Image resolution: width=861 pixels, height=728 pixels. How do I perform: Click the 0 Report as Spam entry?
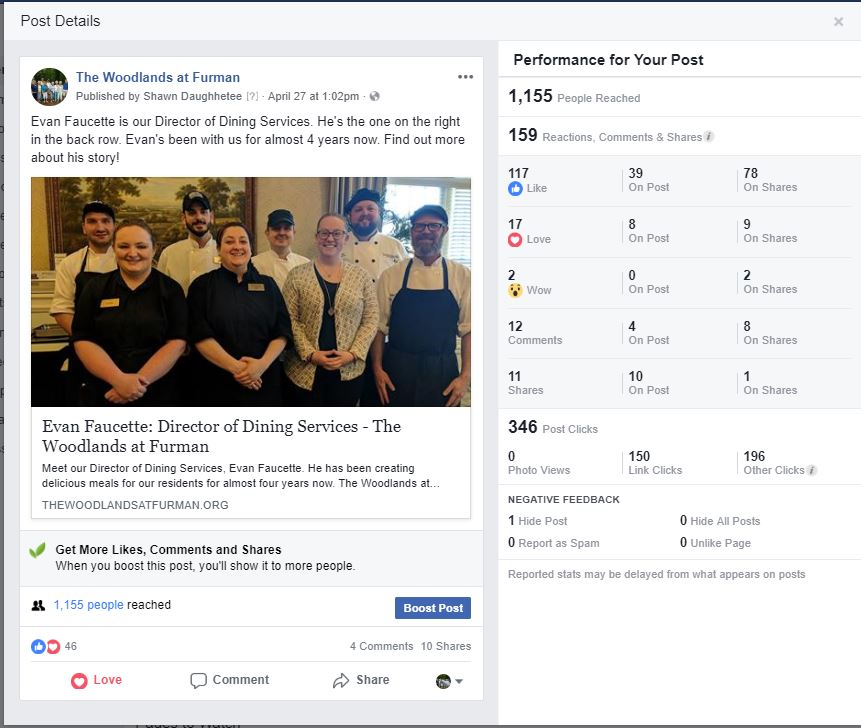(x=554, y=543)
